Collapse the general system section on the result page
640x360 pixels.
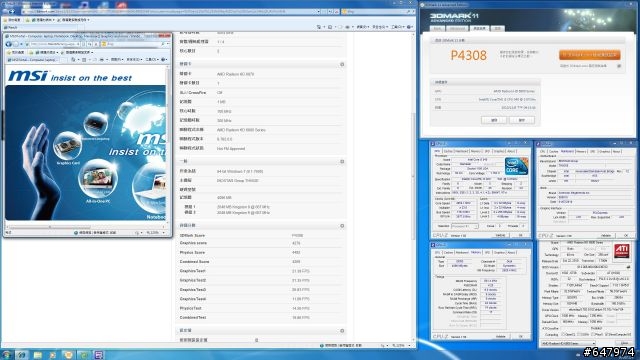coord(342,162)
